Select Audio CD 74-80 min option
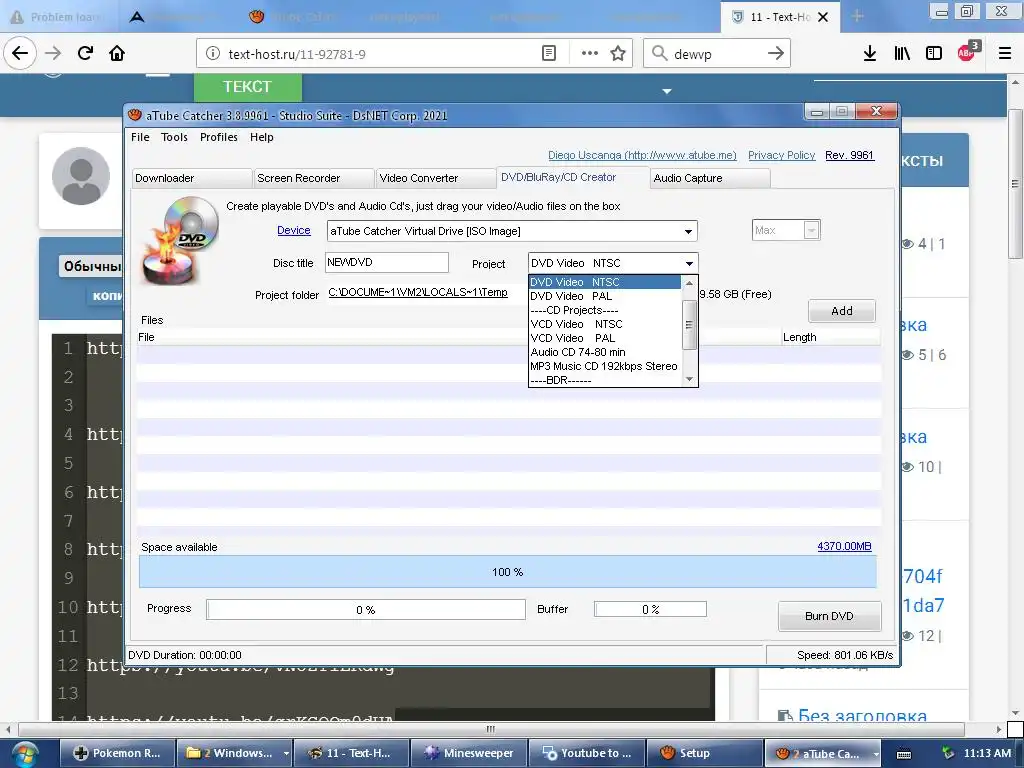The width and height of the screenshot is (1024, 768). pyautogui.click(x=604, y=352)
